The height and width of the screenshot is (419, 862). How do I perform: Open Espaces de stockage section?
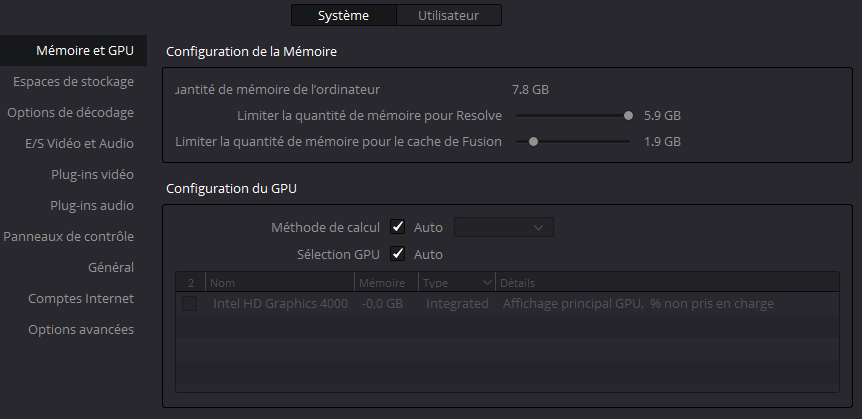pos(73,81)
